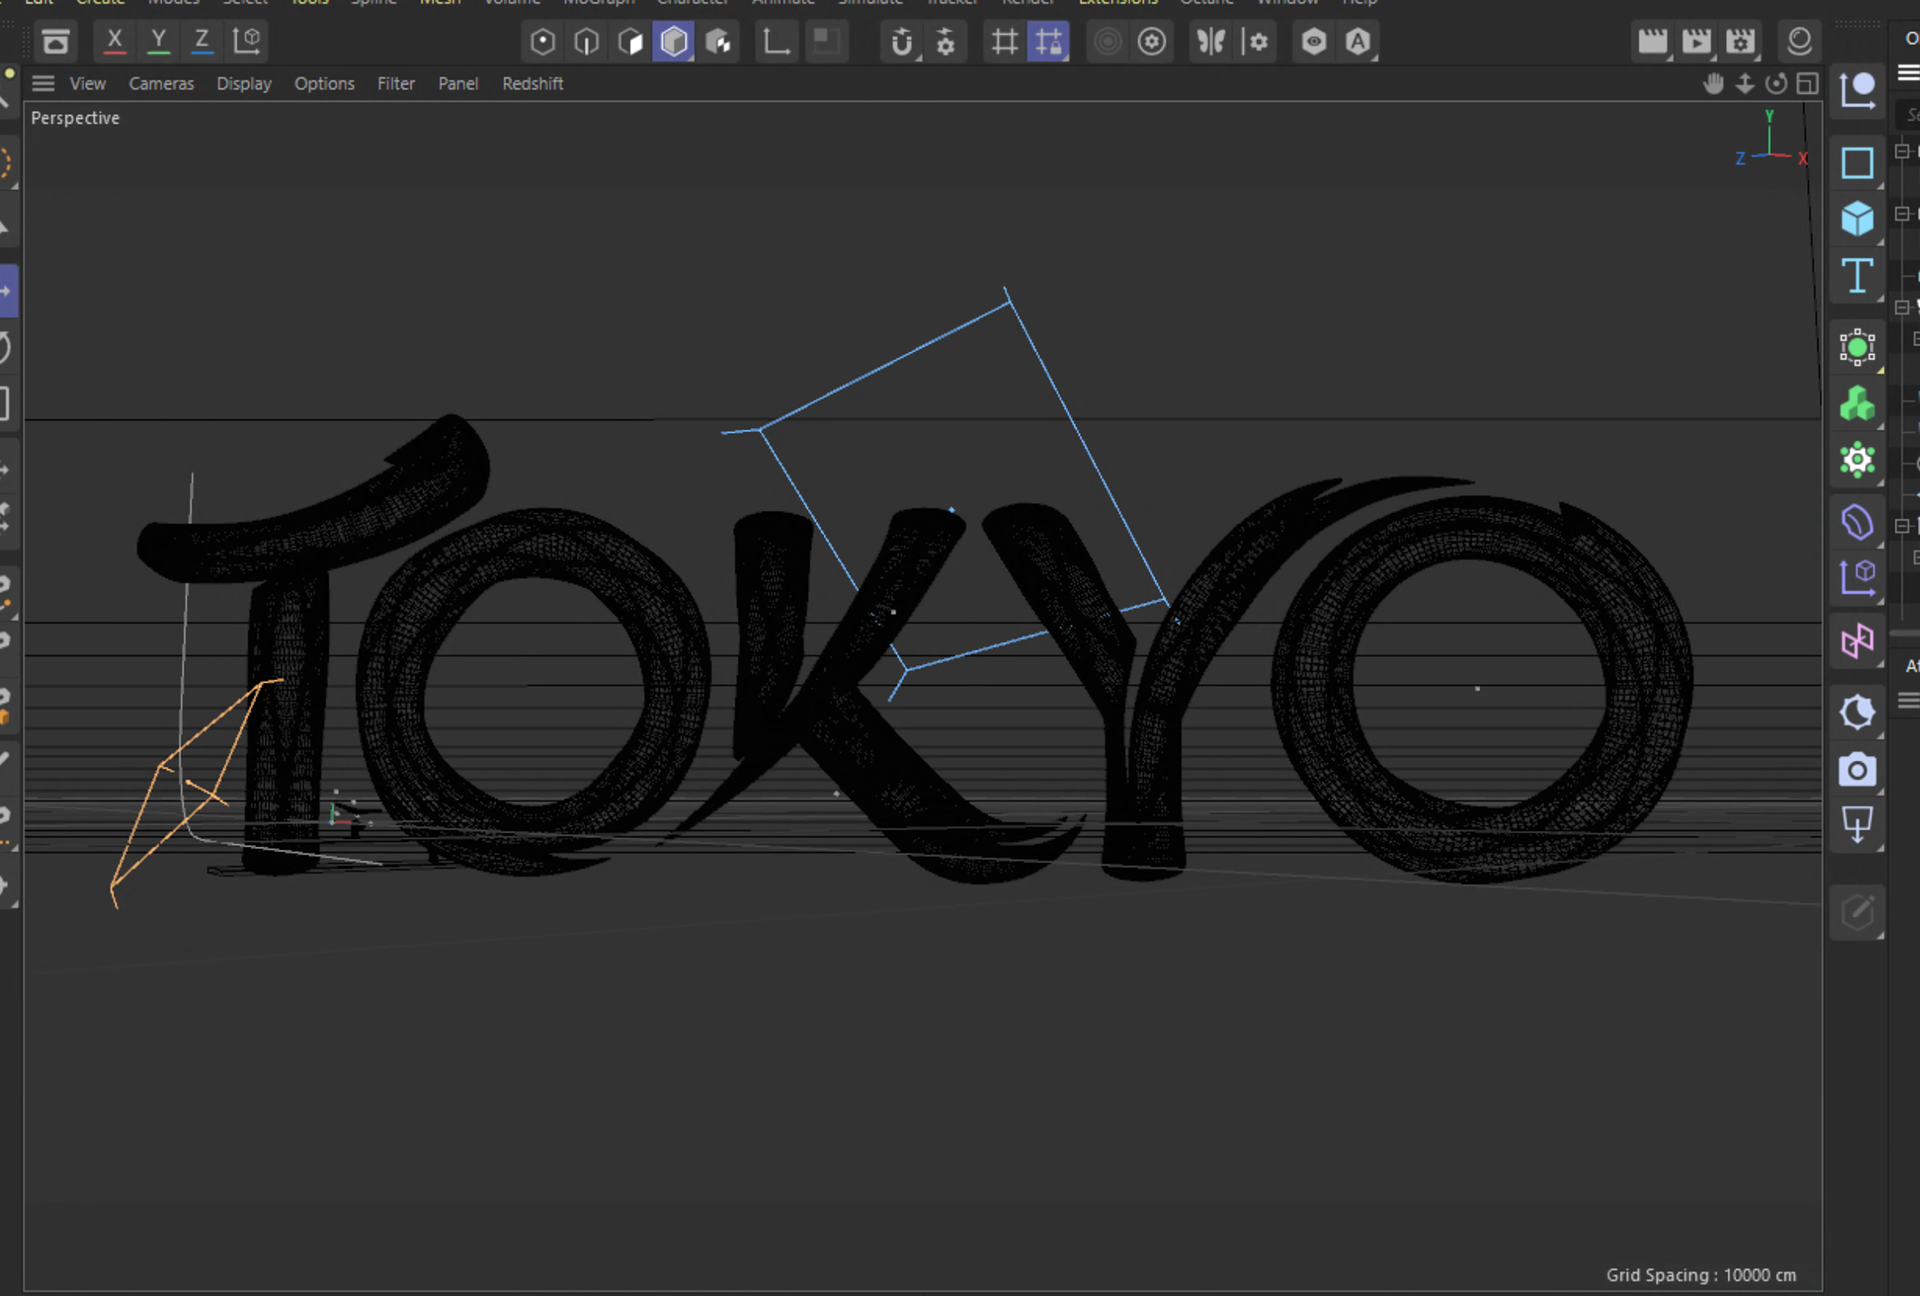Open the Cameras menu
The height and width of the screenshot is (1296, 1920).
(161, 84)
